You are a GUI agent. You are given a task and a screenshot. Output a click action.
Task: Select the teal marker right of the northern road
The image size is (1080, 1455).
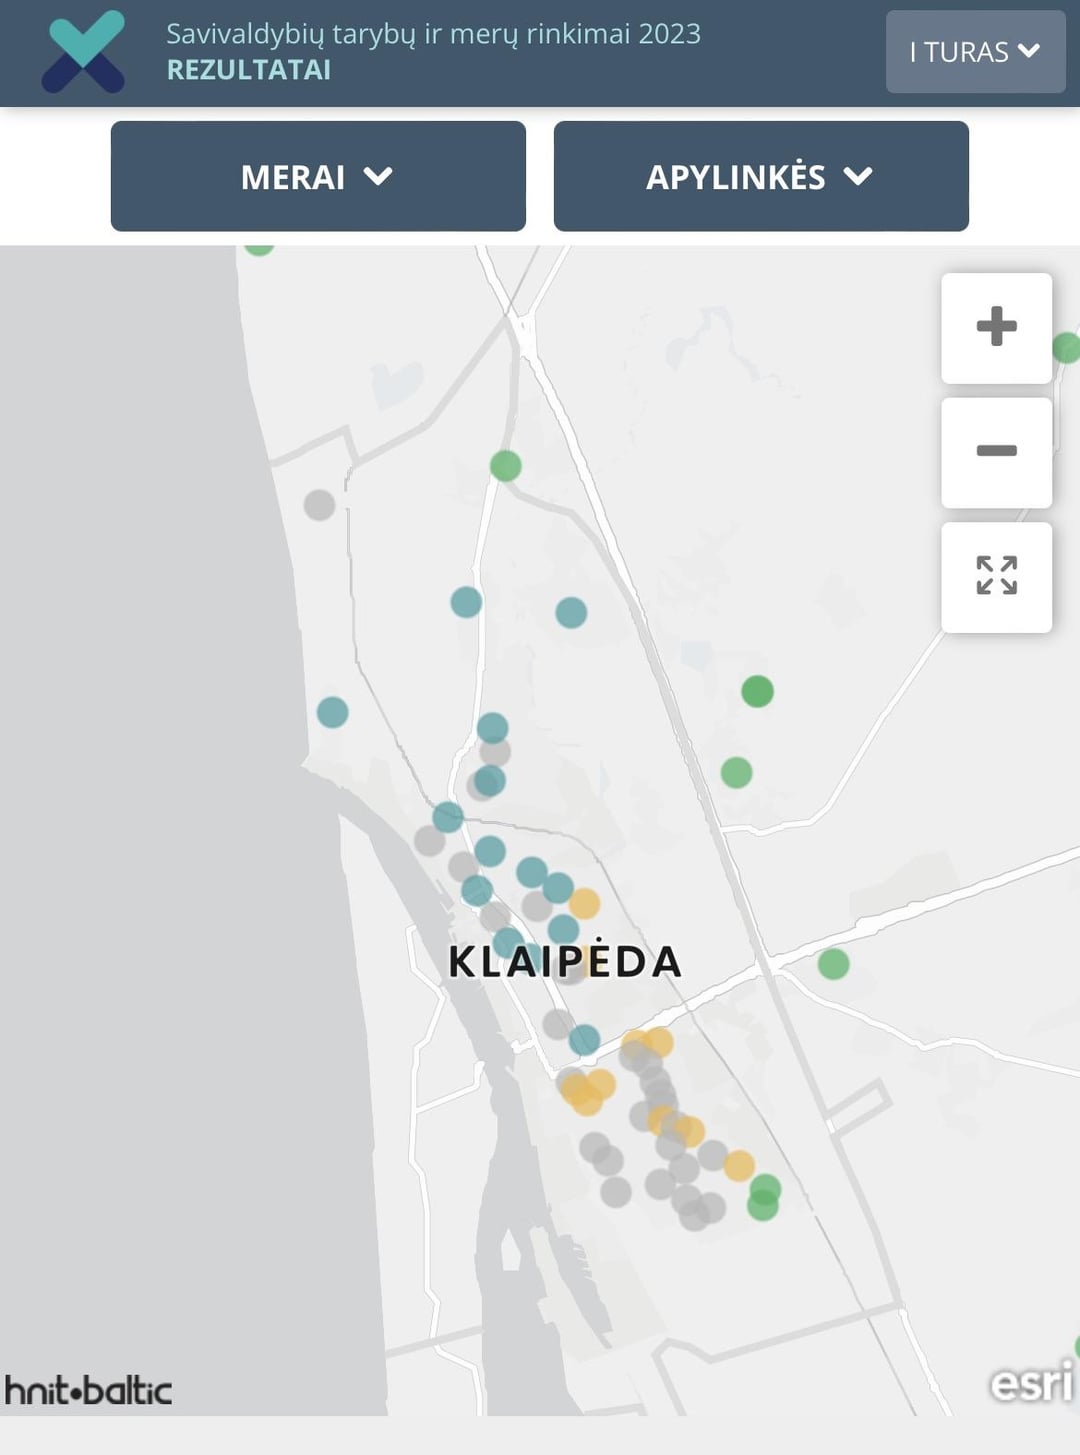click(571, 612)
